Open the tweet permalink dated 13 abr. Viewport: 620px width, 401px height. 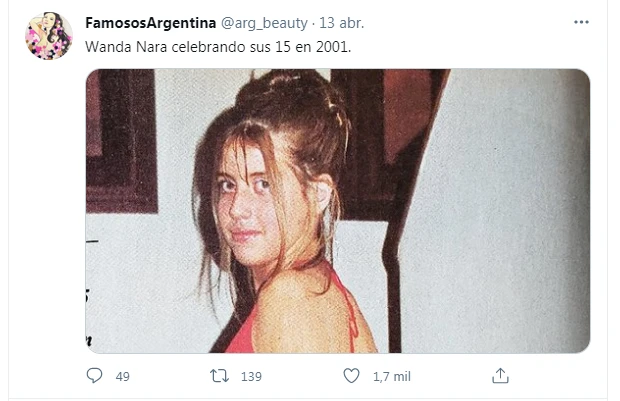pos(342,23)
